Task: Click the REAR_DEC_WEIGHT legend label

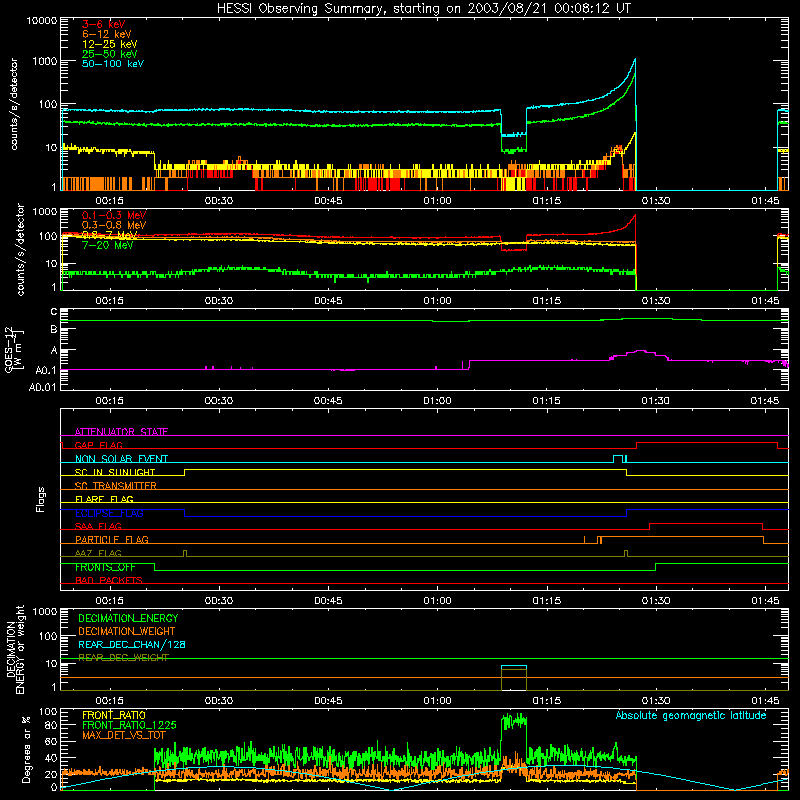Action: click(x=123, y=658)
